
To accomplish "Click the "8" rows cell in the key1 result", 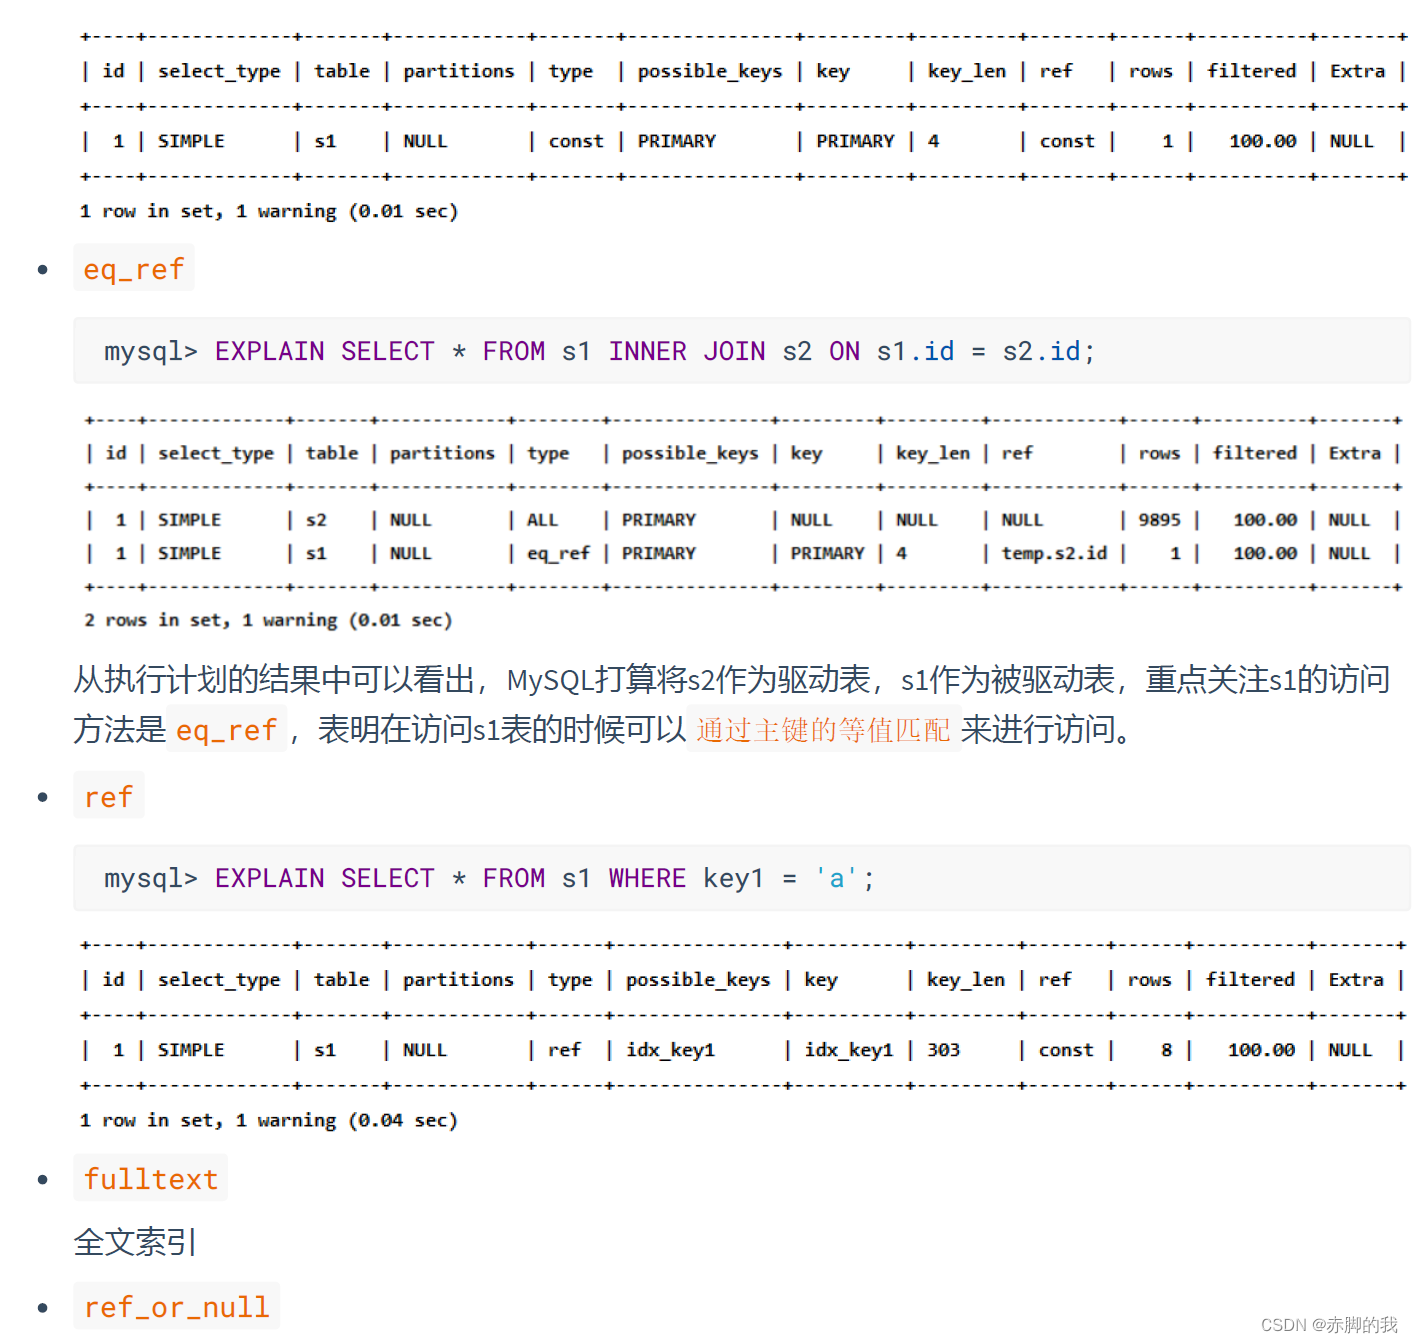I will click(1167, 1050).
